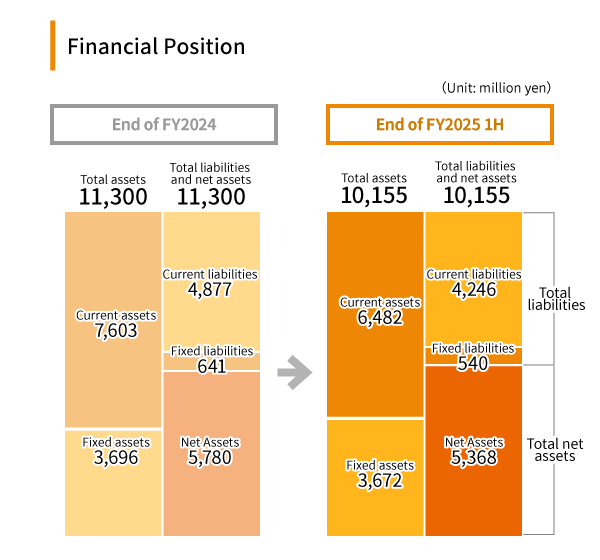This screenshot has height=560, width=600.
Task: Select the End of FY2025 1H header box
Action: [x=439, y=125]
